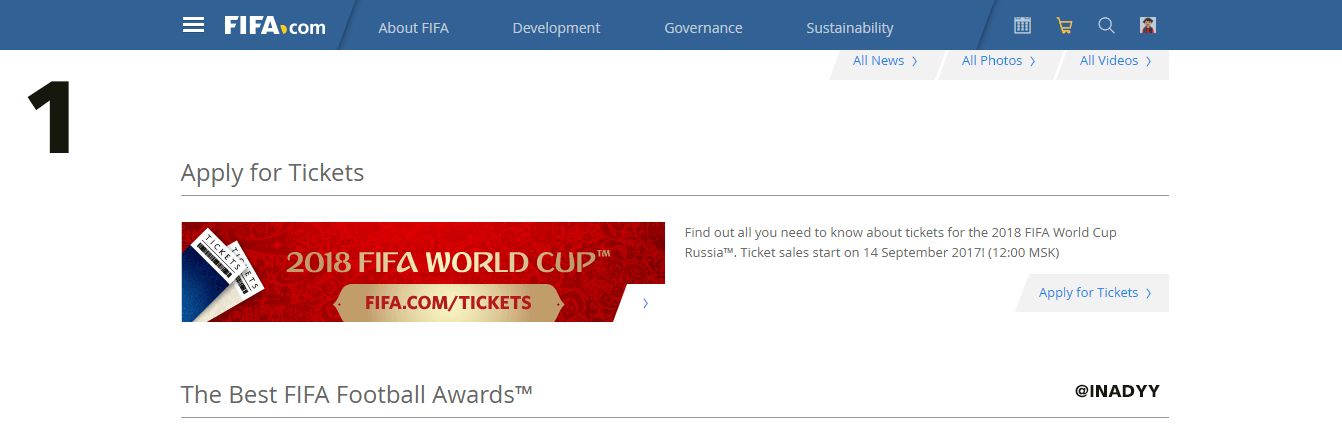Click the FIFA.com logo
1342x427 pixels.
[275, 26]
